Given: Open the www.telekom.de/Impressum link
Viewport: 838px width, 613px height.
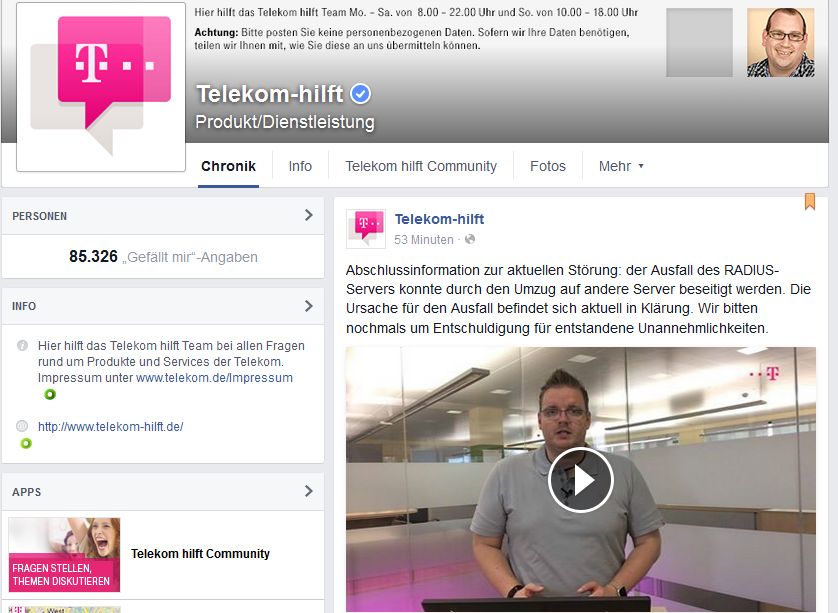Looking at the screenshot, I should click(214, 378).
